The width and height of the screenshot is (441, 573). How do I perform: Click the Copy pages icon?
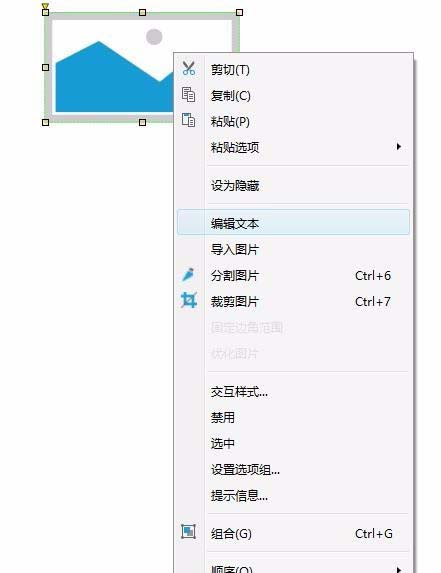(189, 94)
